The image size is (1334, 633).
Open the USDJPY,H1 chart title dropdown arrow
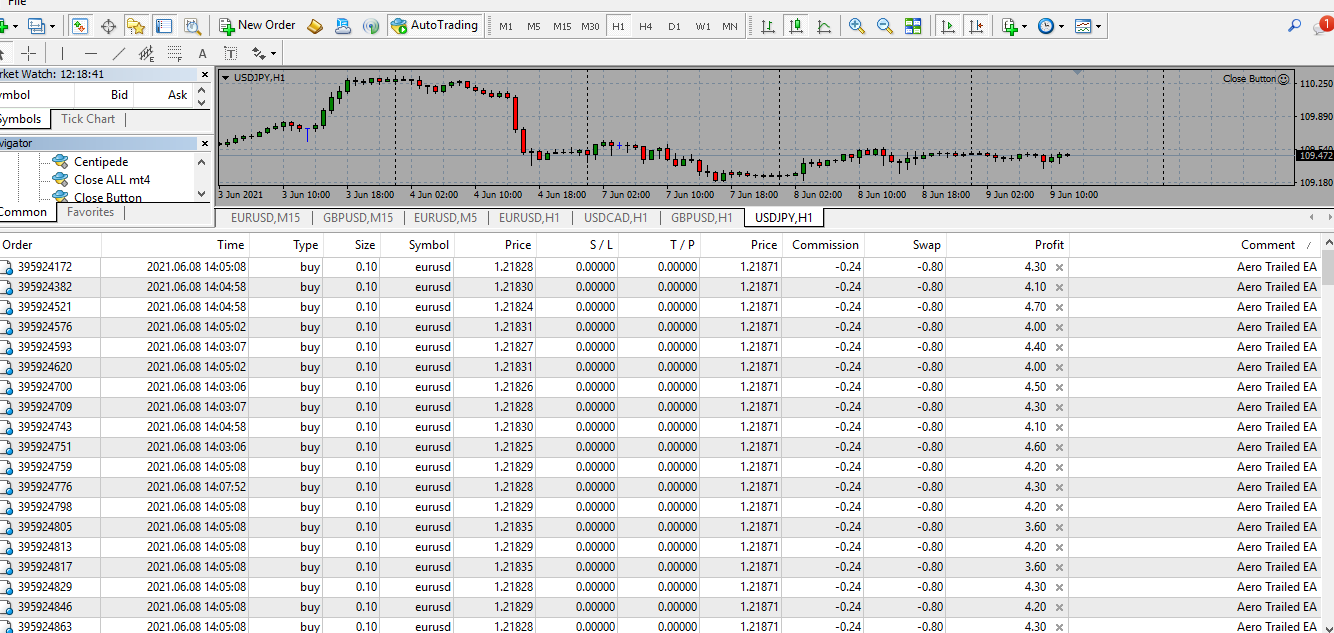[226, 78]
